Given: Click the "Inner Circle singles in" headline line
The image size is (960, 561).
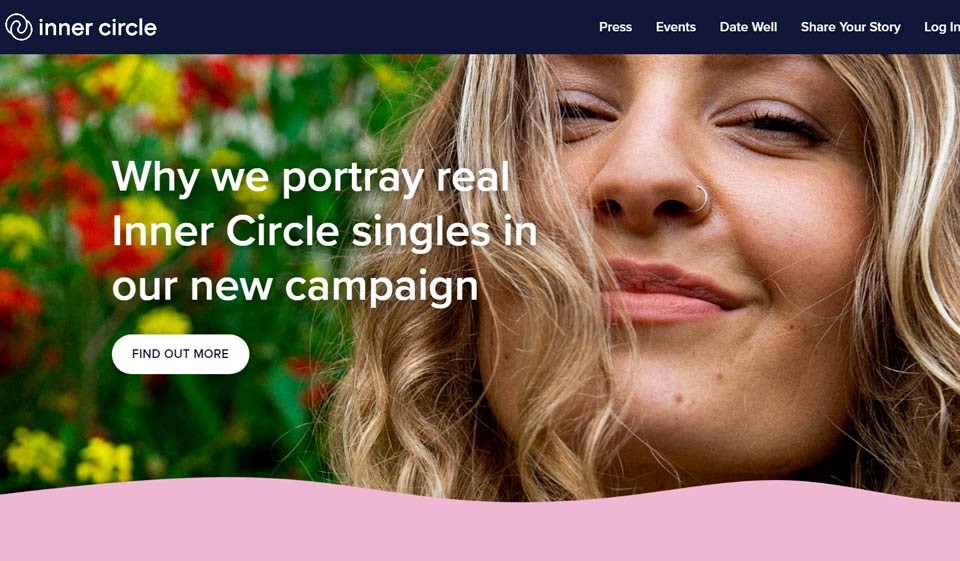Looking at the screenshot, I should pyautogui.click(x=324, y=232).
